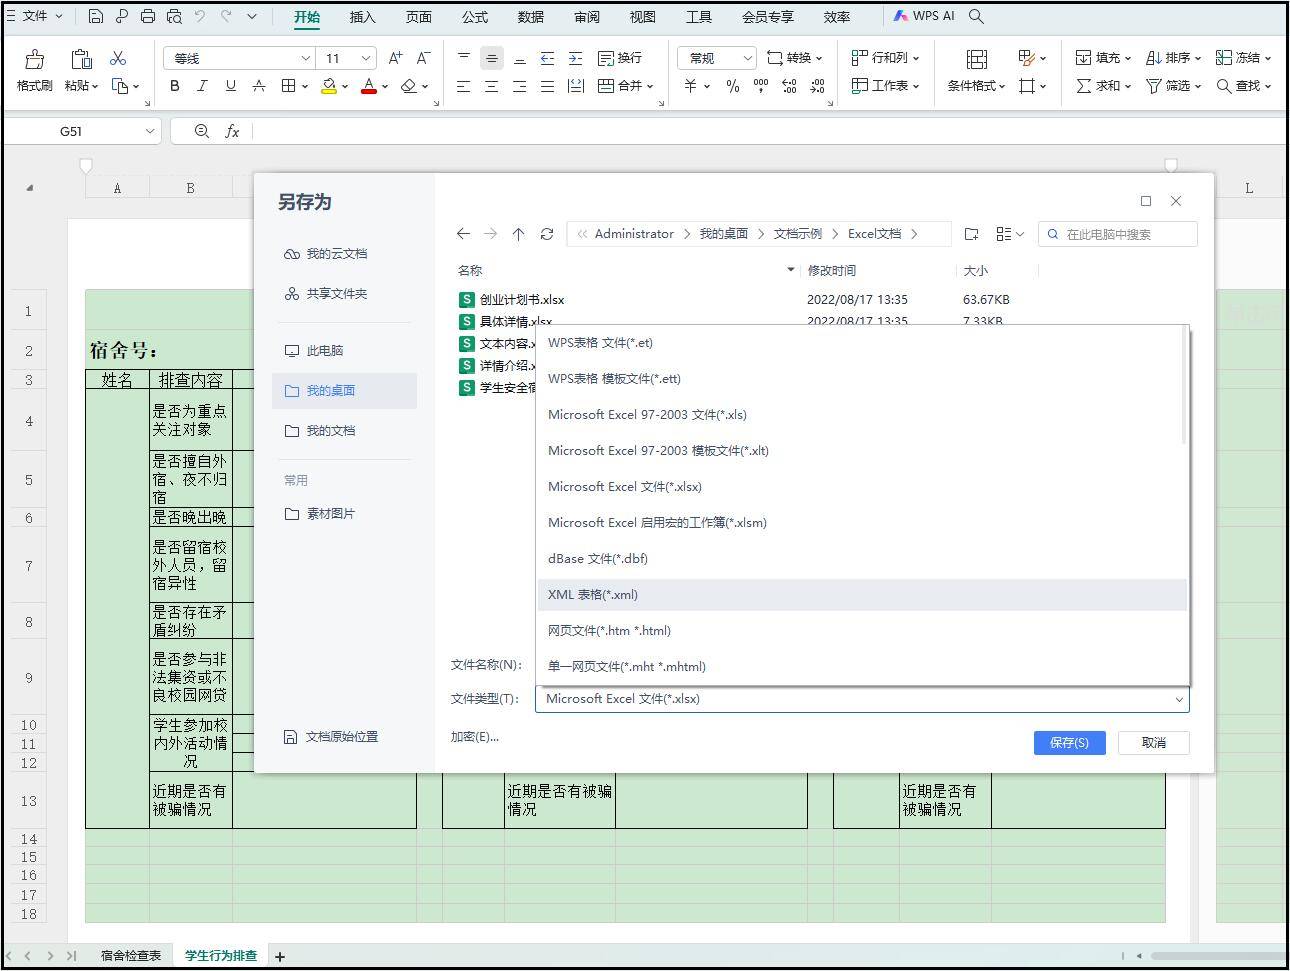
Task: Open the file type dropdown
Action: pyautogui.click(x=1179, y=699)
